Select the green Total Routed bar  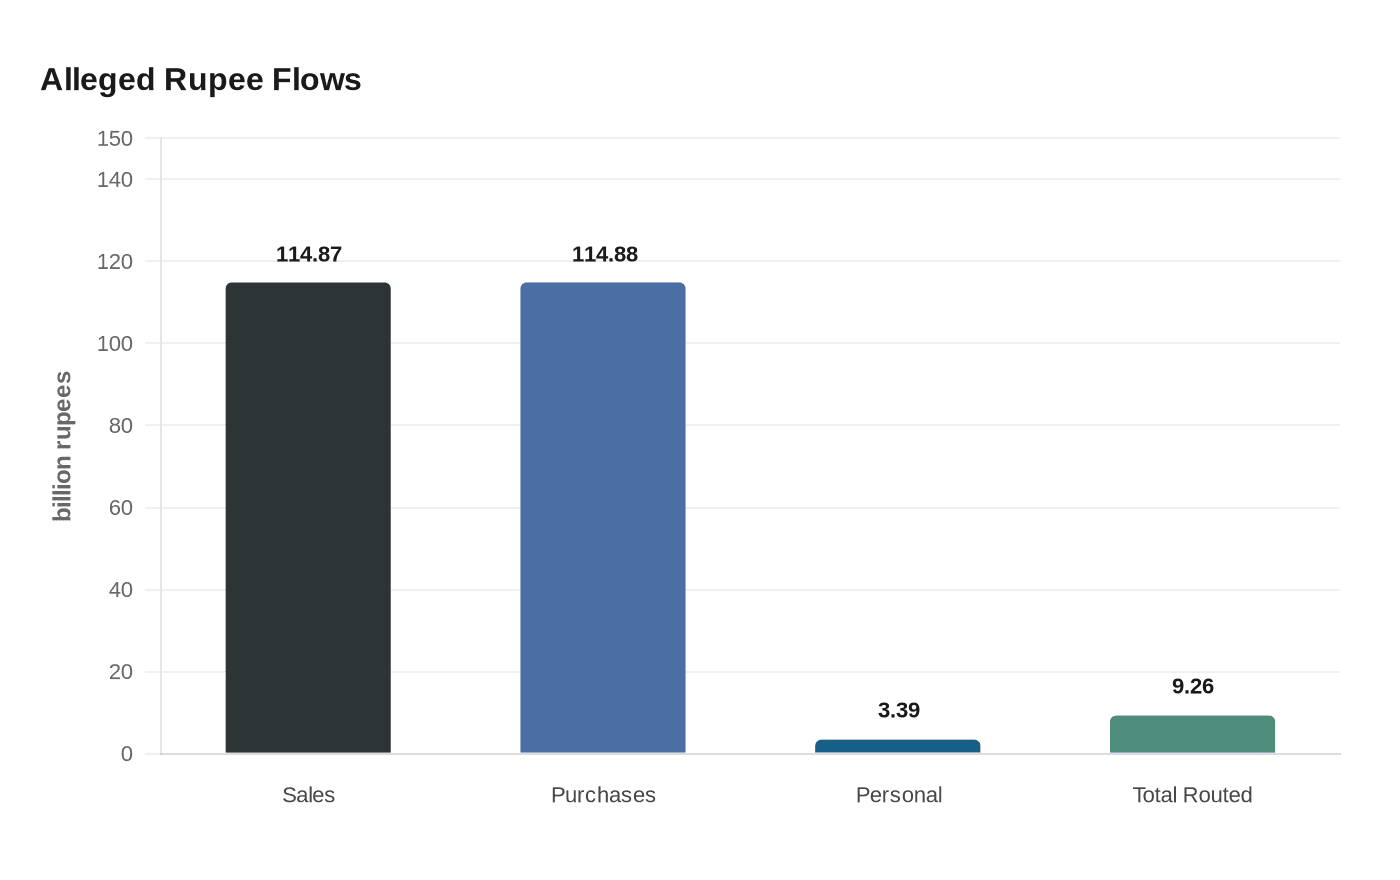(1192, 735)
